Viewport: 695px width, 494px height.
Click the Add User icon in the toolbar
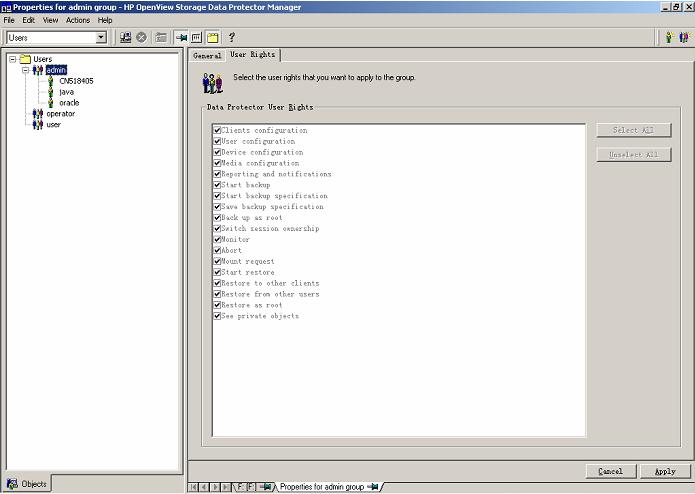669,37
